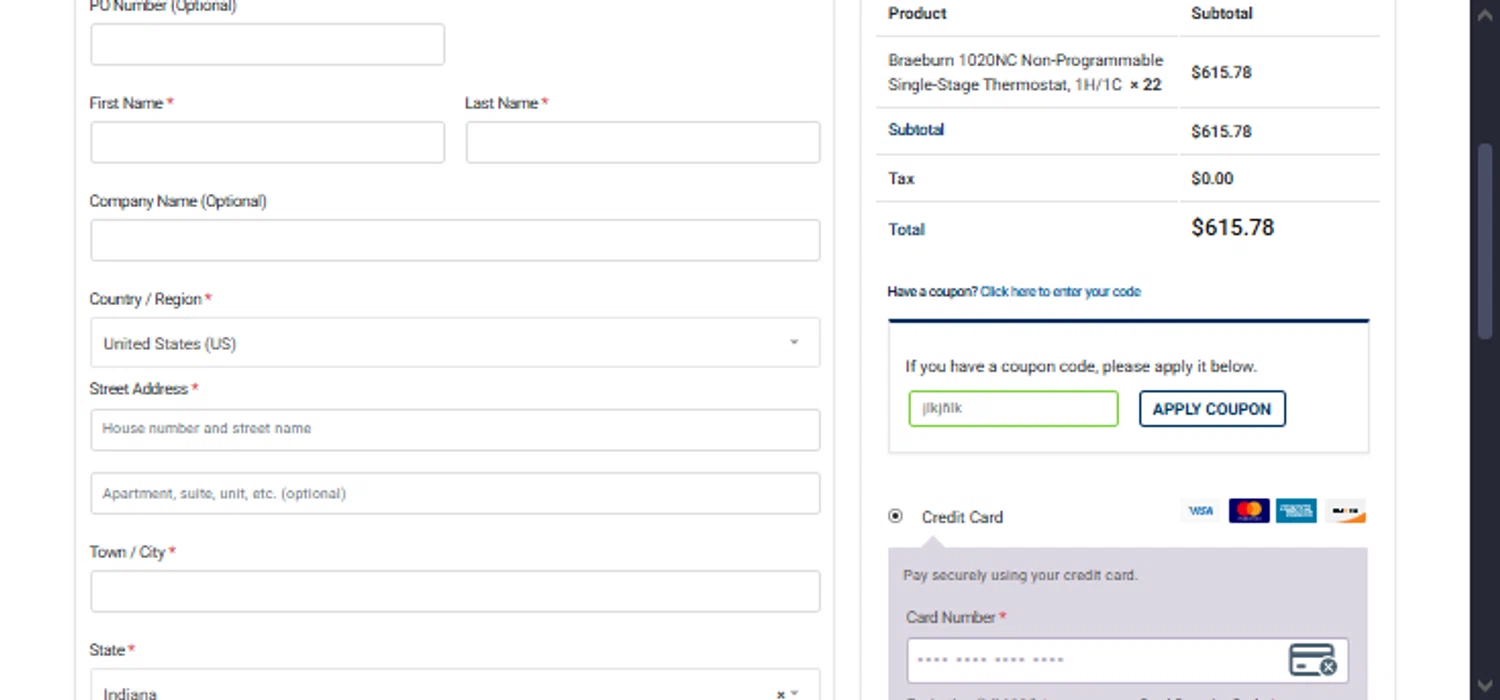Screen dimensions: 1500x700
Task: Click the Card Number label
Action: (956, 618)
